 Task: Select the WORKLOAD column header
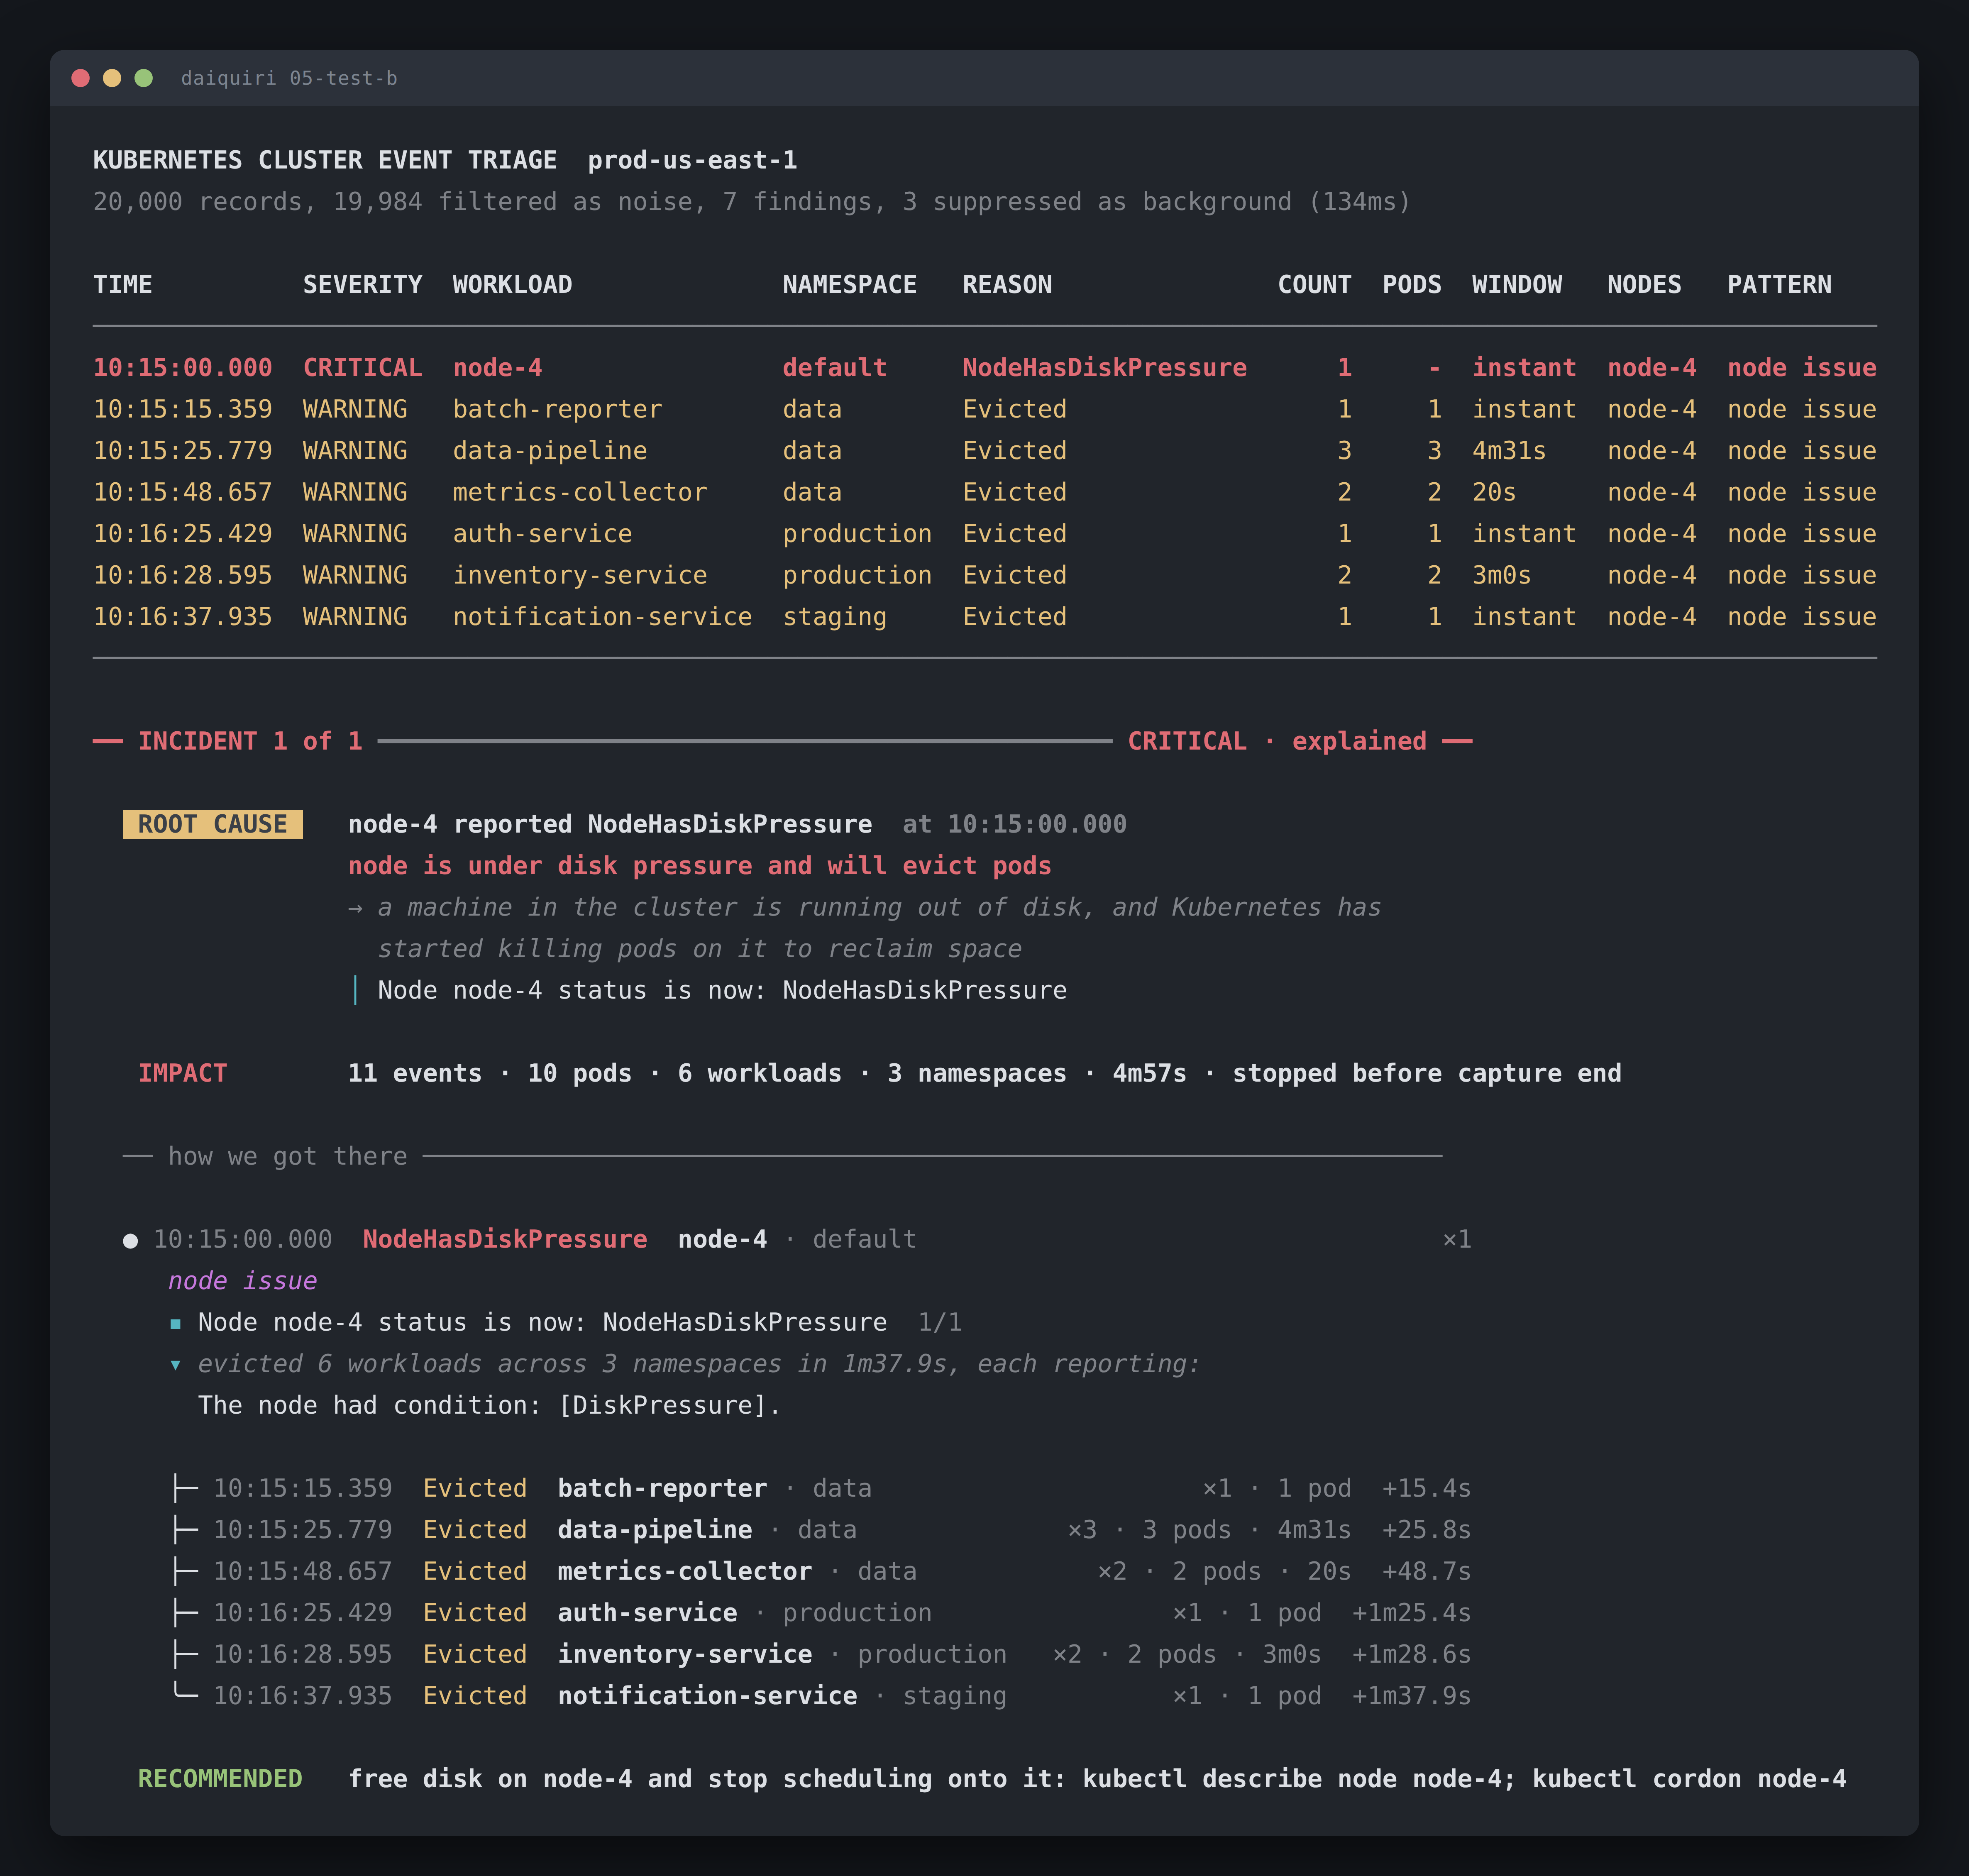pyautogui.click(x=513, y=285)
